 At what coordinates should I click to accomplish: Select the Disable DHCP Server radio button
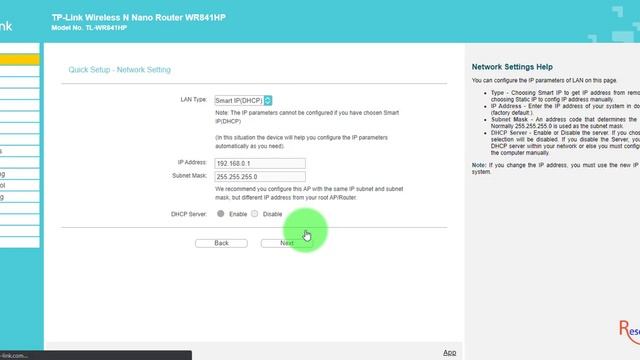coord(255,213)
